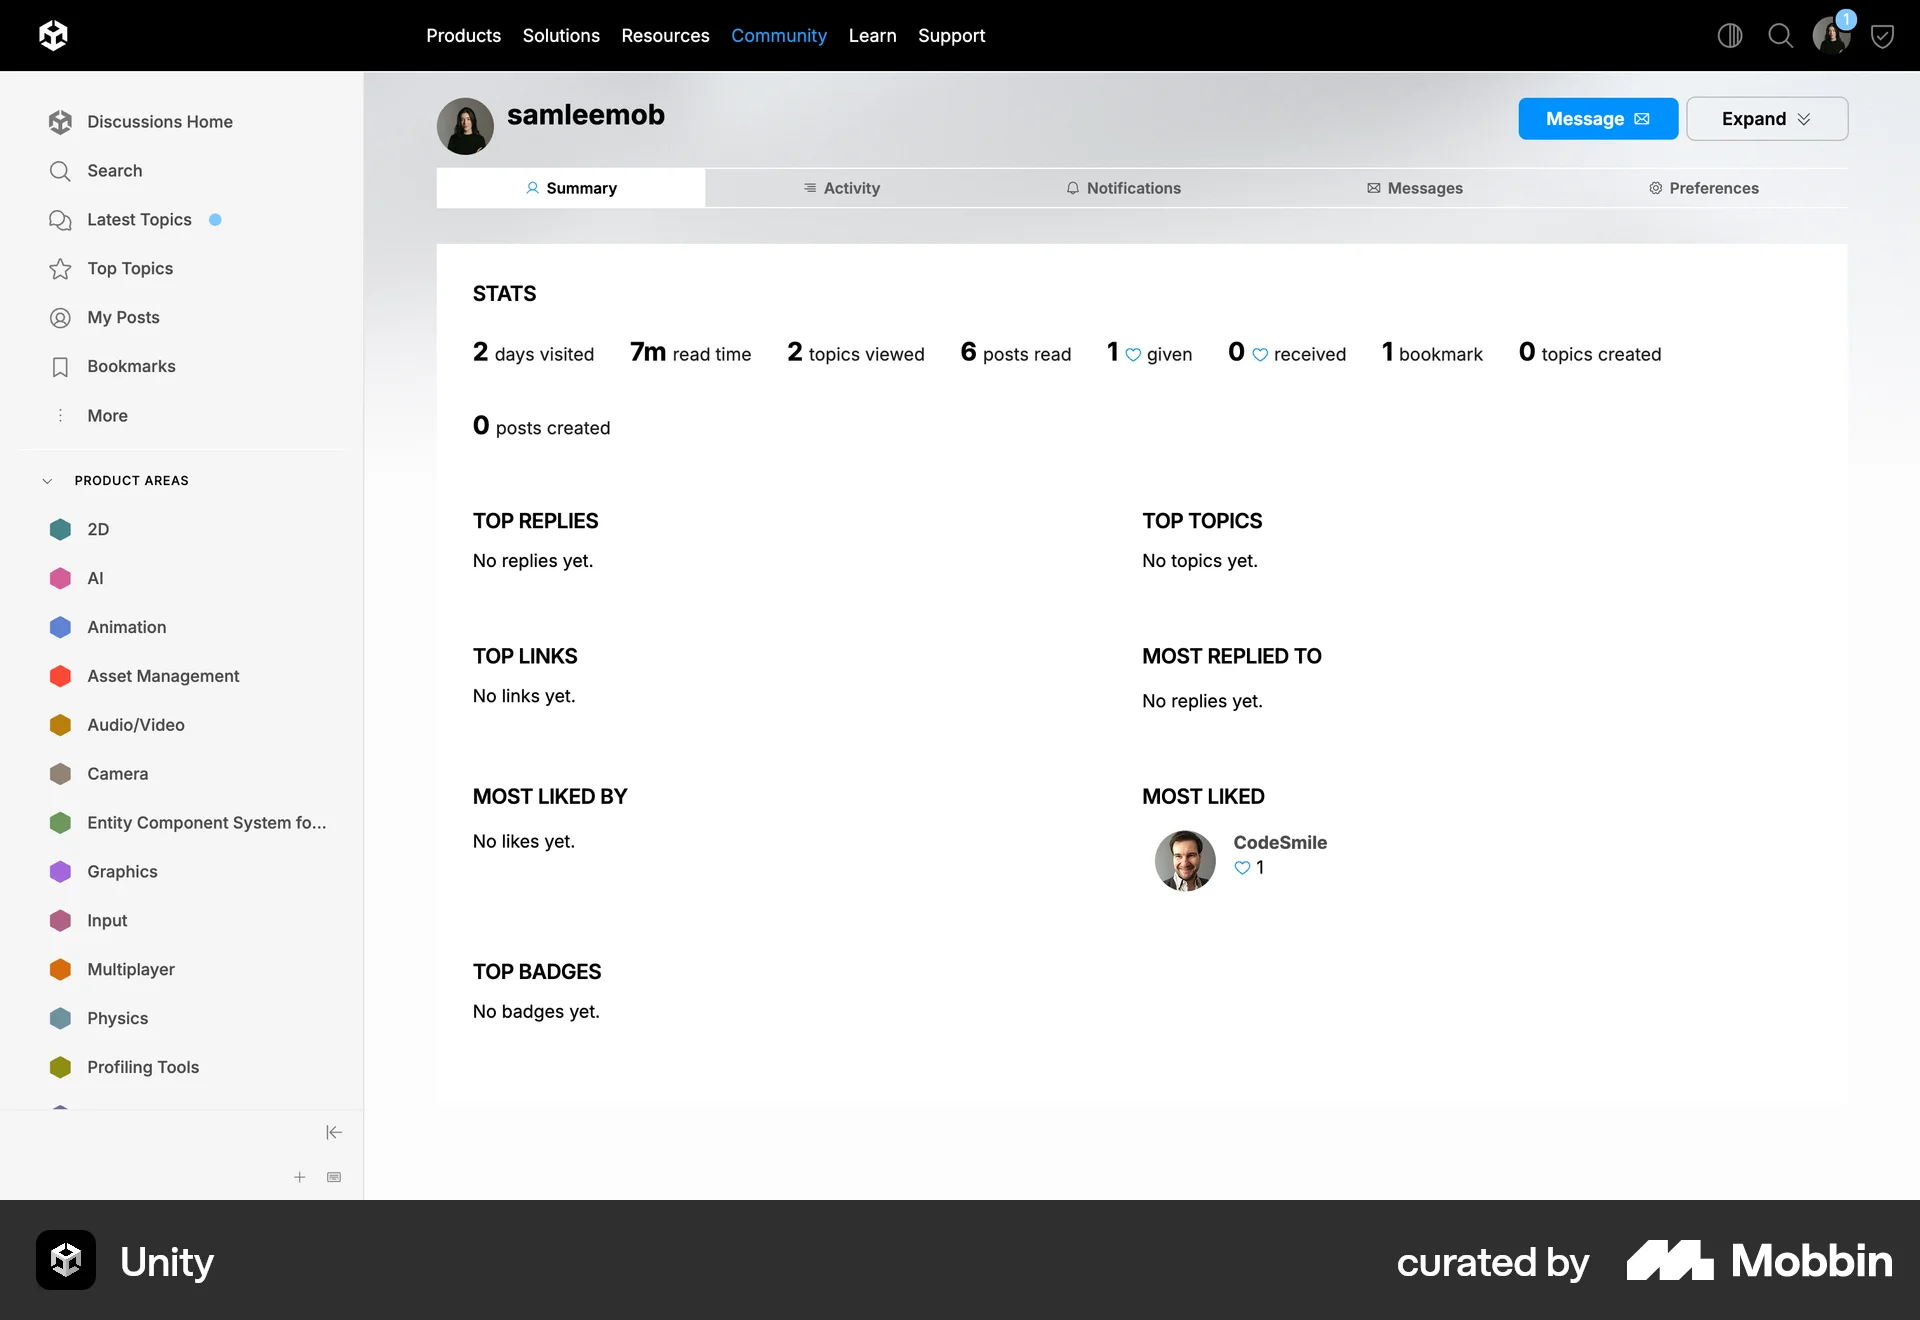Select Top Topics in the sidebar
The width and height of the screenshot is (1920, 1320).
pos(130,268)
